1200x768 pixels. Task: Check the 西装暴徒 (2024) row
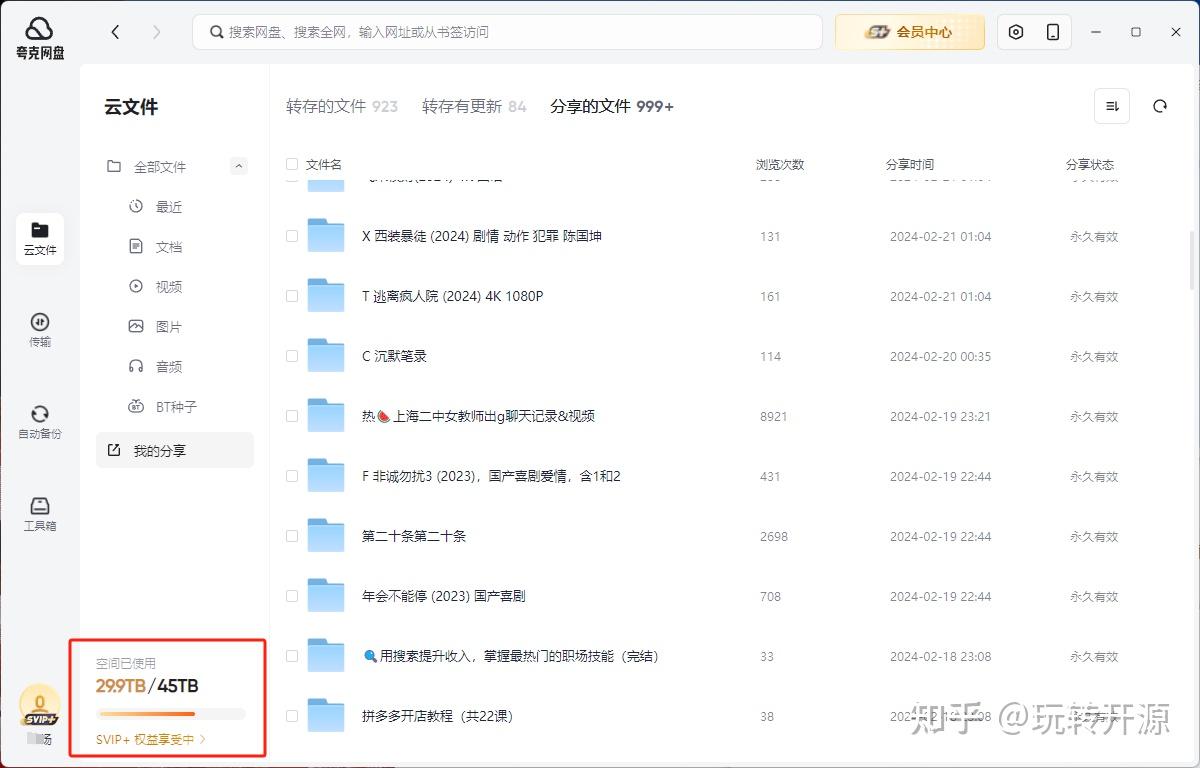[292, 236]
